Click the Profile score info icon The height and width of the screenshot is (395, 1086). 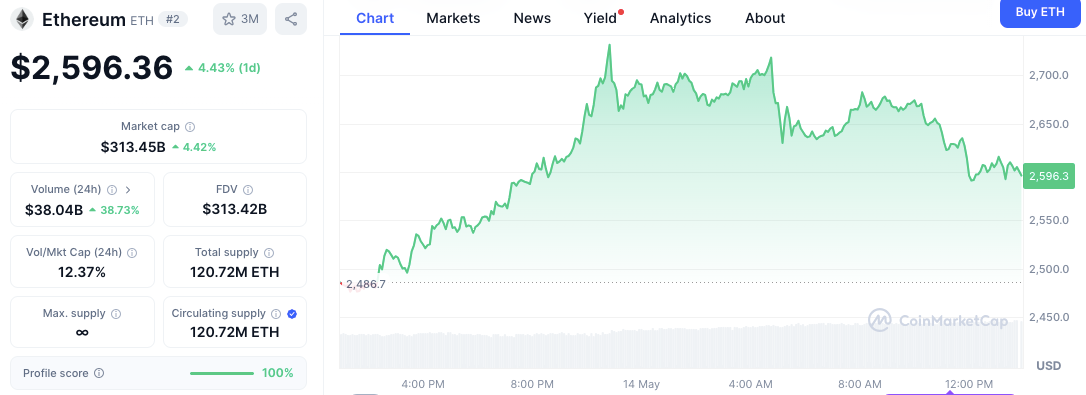(x=99, y=373)
